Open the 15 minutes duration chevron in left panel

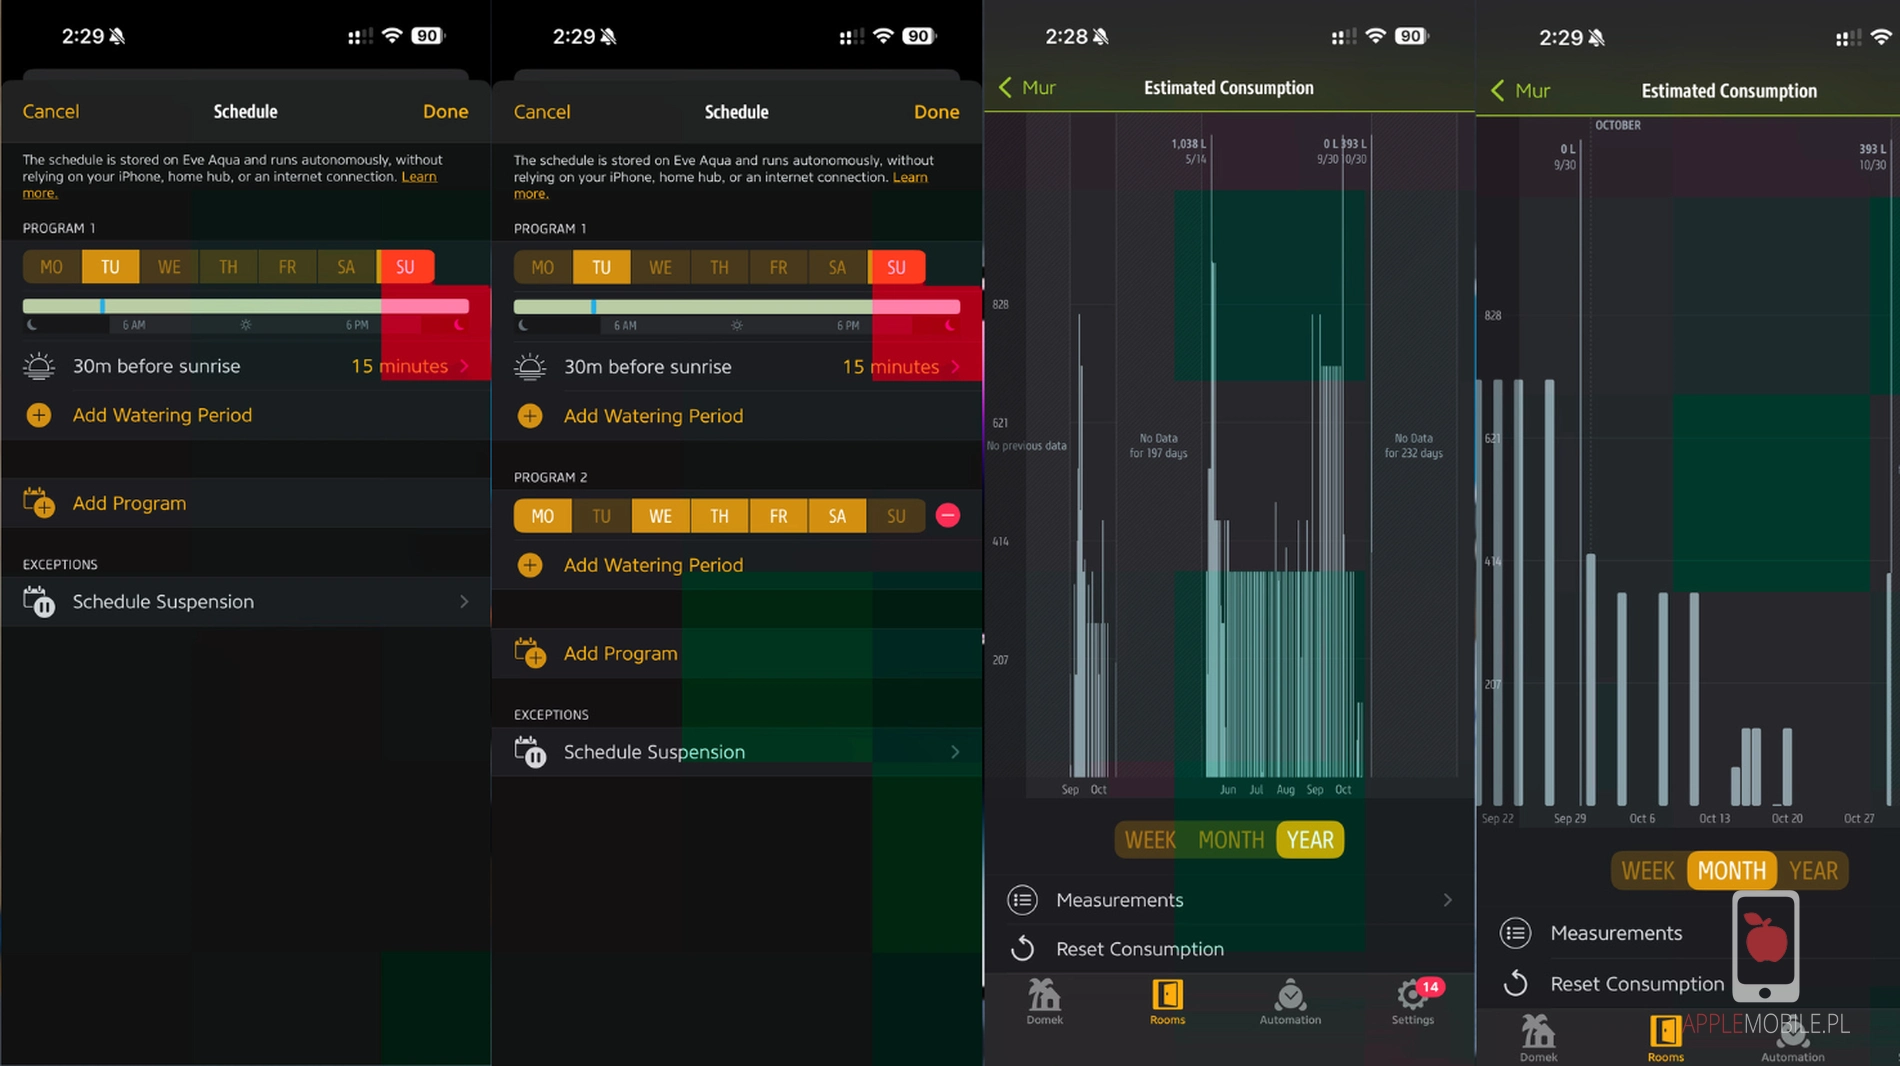click(464, 366)
